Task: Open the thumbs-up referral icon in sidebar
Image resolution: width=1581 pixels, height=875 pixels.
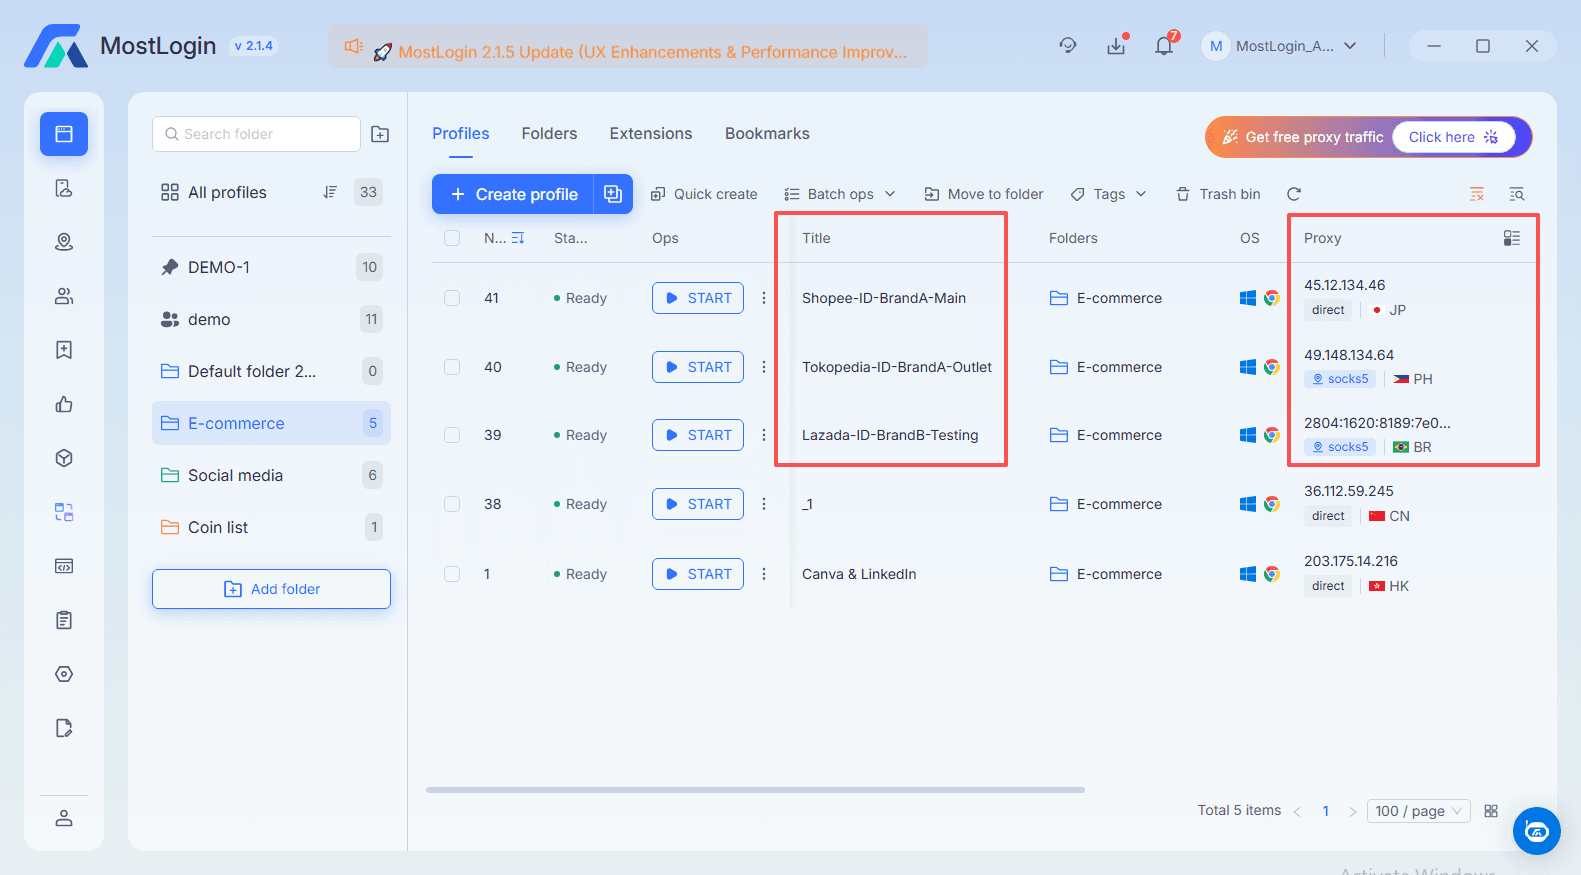Action: coord(64,404)
